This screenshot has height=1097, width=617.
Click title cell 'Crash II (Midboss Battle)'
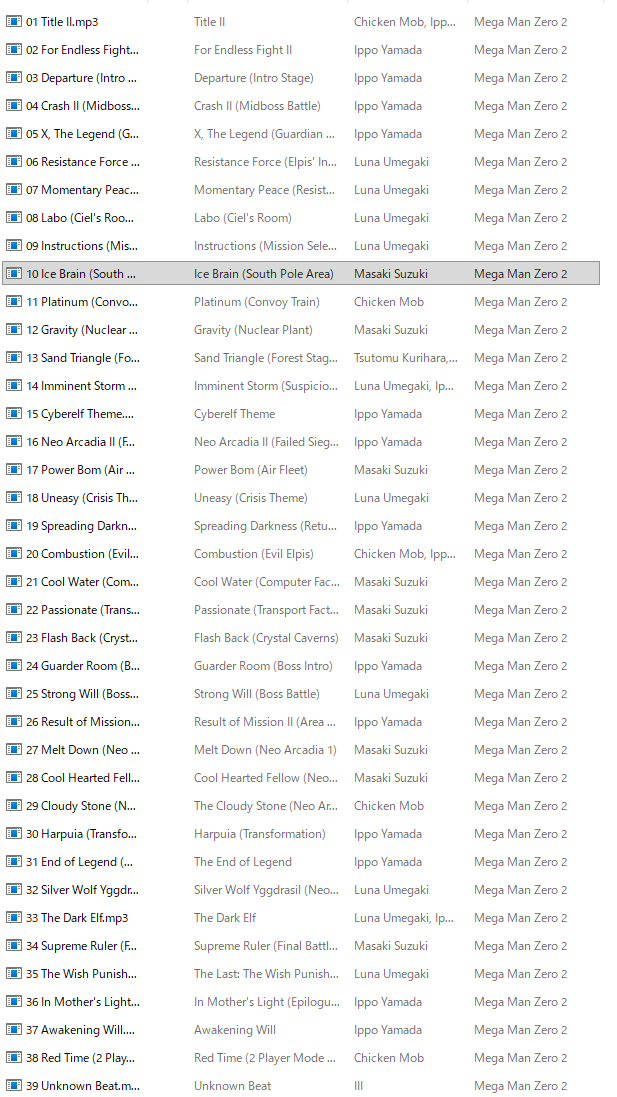257,106
